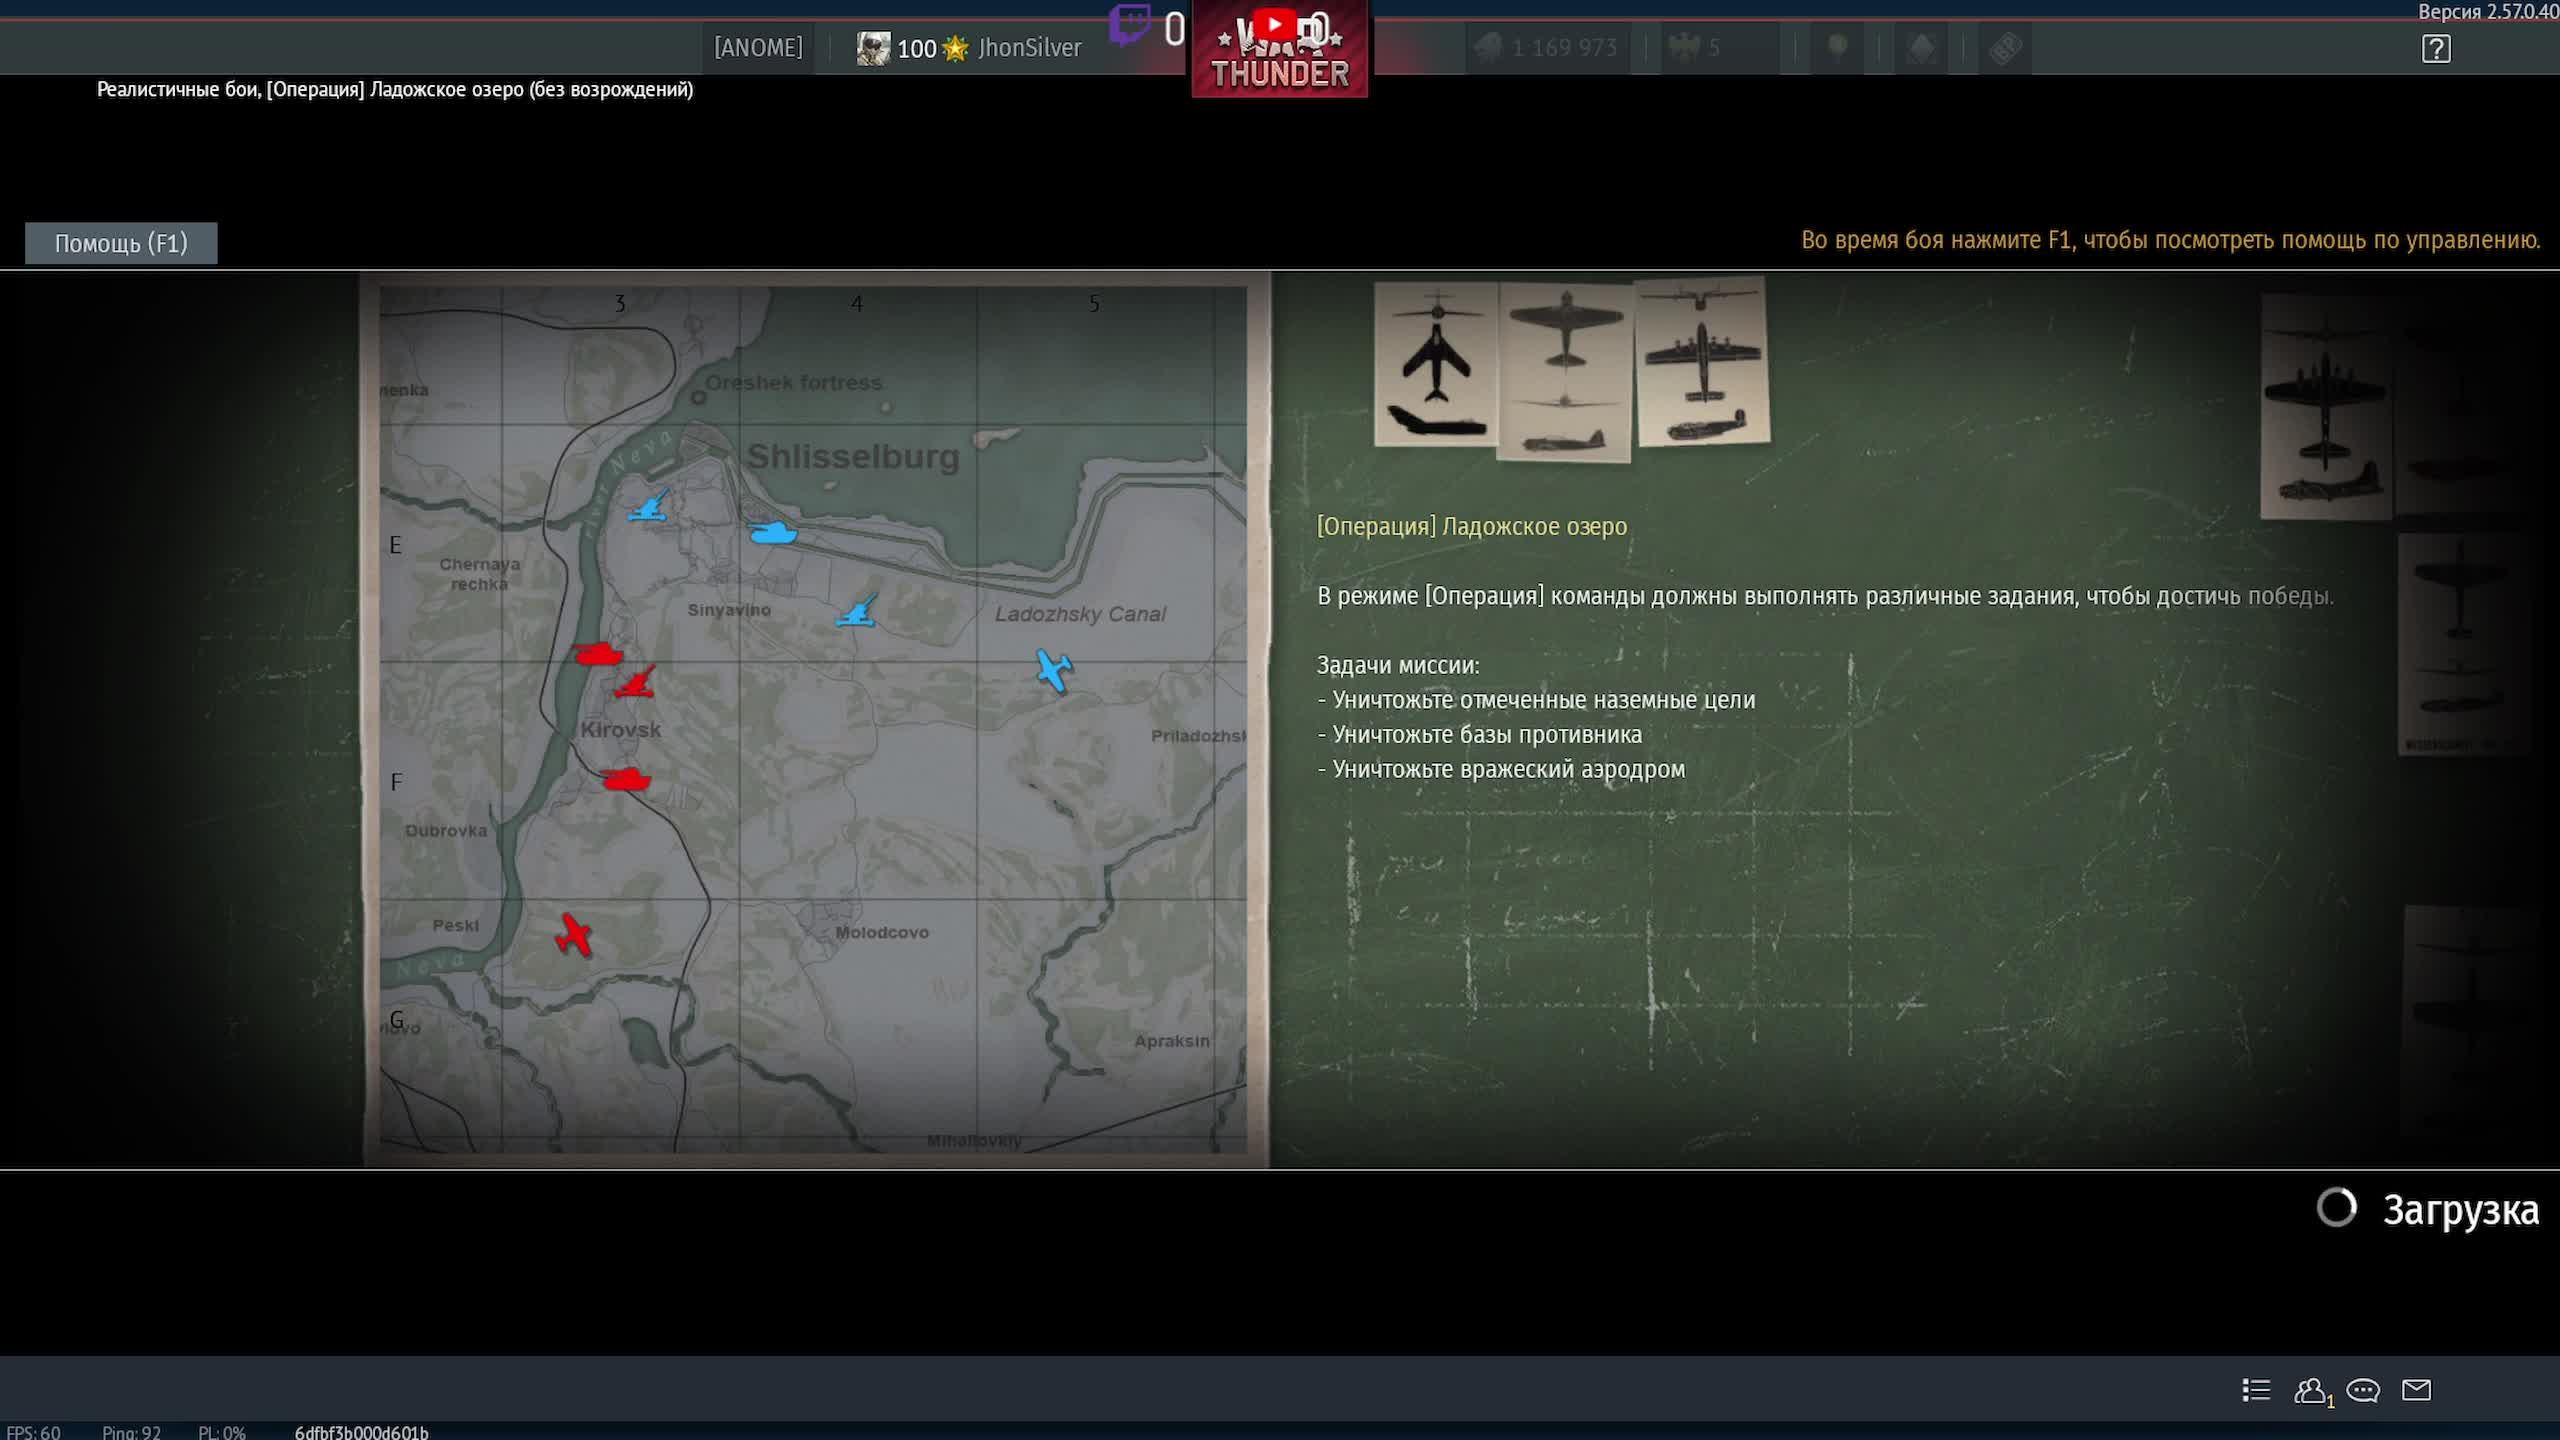
Task: Click the Помощь (F1) help button
Action: (121, 243)
